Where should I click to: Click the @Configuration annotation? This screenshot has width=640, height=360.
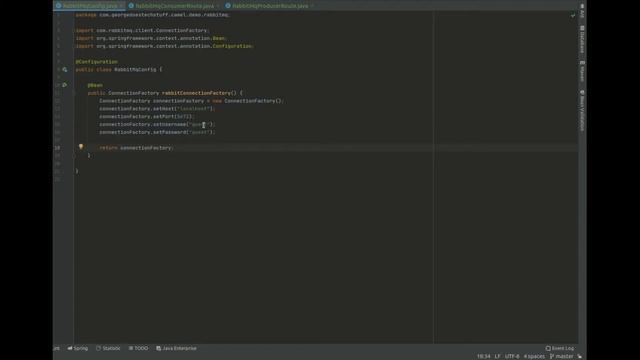(x=97, y=62)
